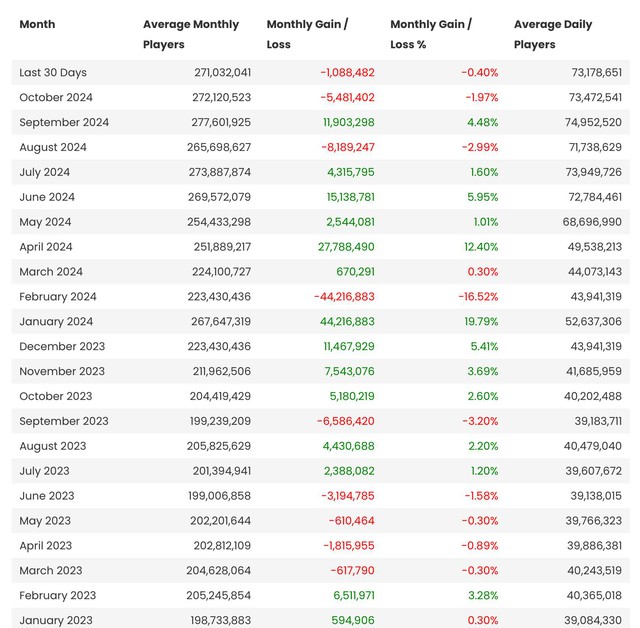Select the October 2024 month cell

(x=55, y=97)
